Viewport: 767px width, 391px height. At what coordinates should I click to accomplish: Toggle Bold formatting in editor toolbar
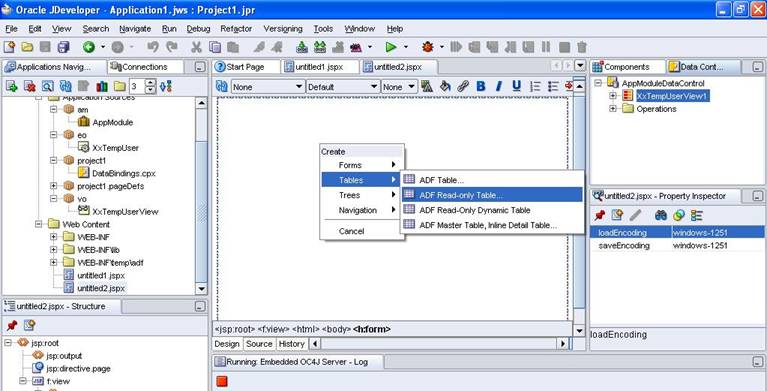[x=481, y=87]
